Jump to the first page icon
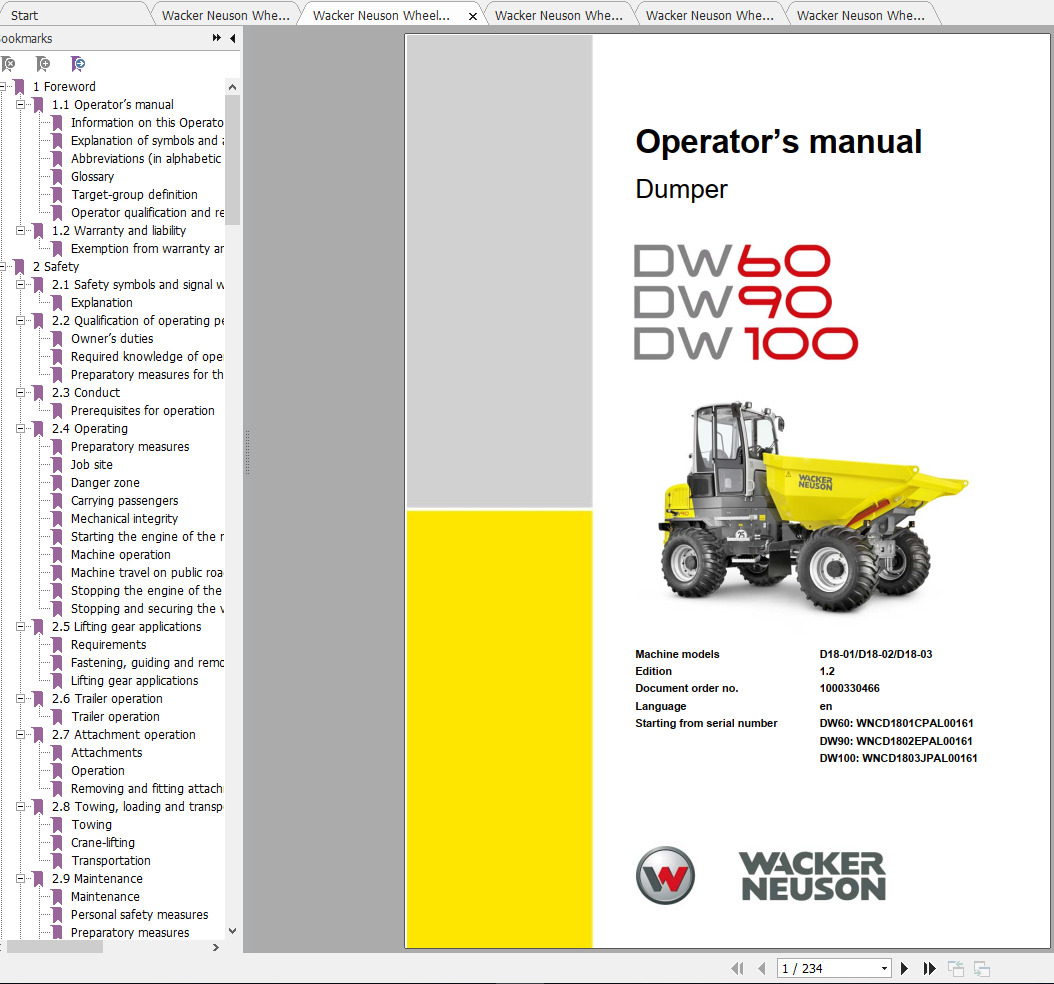1054x984 pixels. point(738,967)
